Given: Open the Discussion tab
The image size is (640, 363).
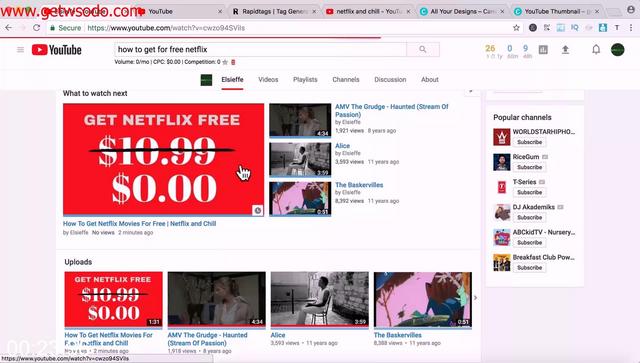Looking at the screenshot, I should pyautogui.click(x=390, y=80).
